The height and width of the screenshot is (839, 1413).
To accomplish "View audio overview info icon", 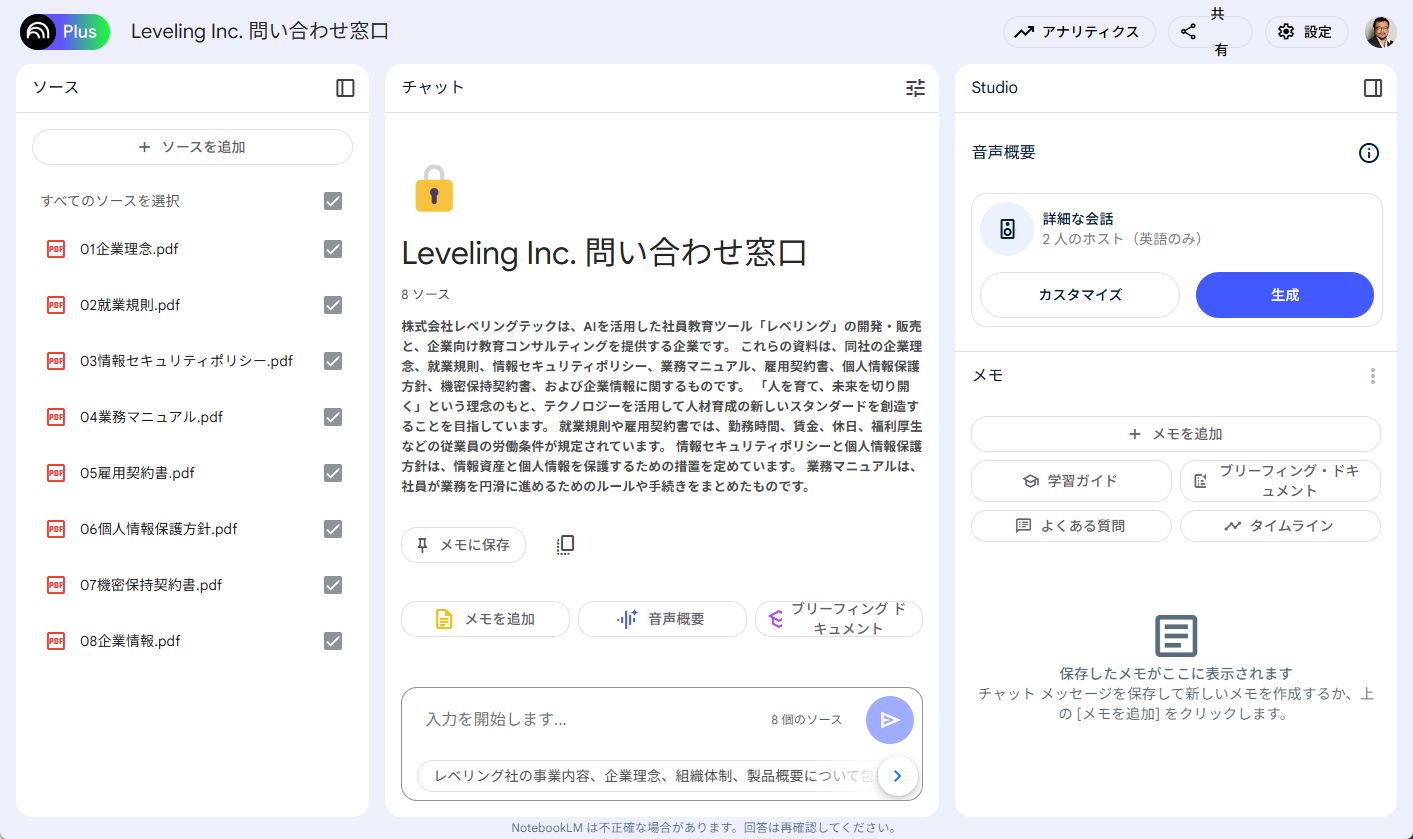I will tap(1369, 153).
